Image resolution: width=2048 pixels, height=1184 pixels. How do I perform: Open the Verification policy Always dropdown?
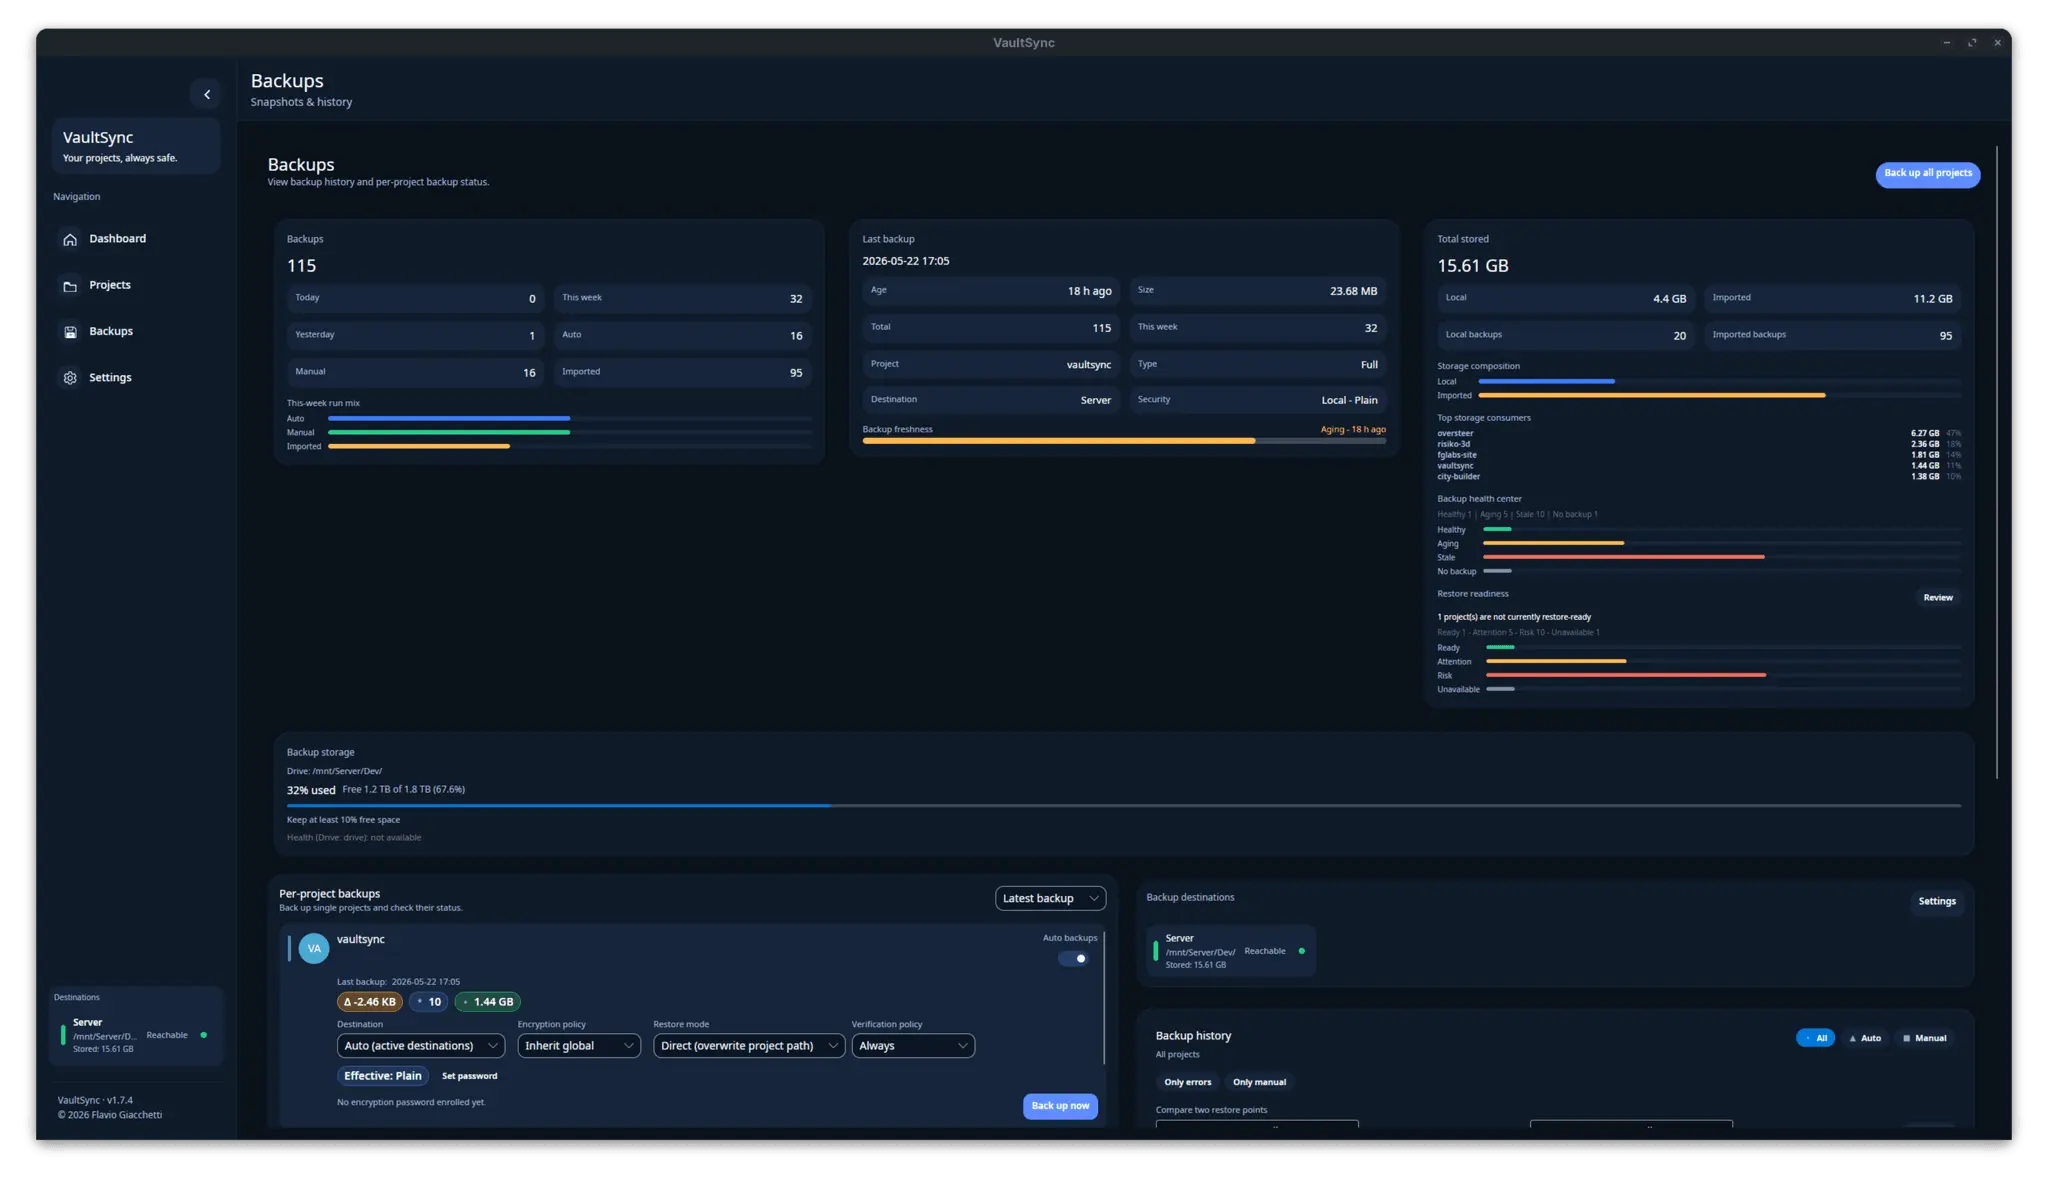tap(913, 1046)
